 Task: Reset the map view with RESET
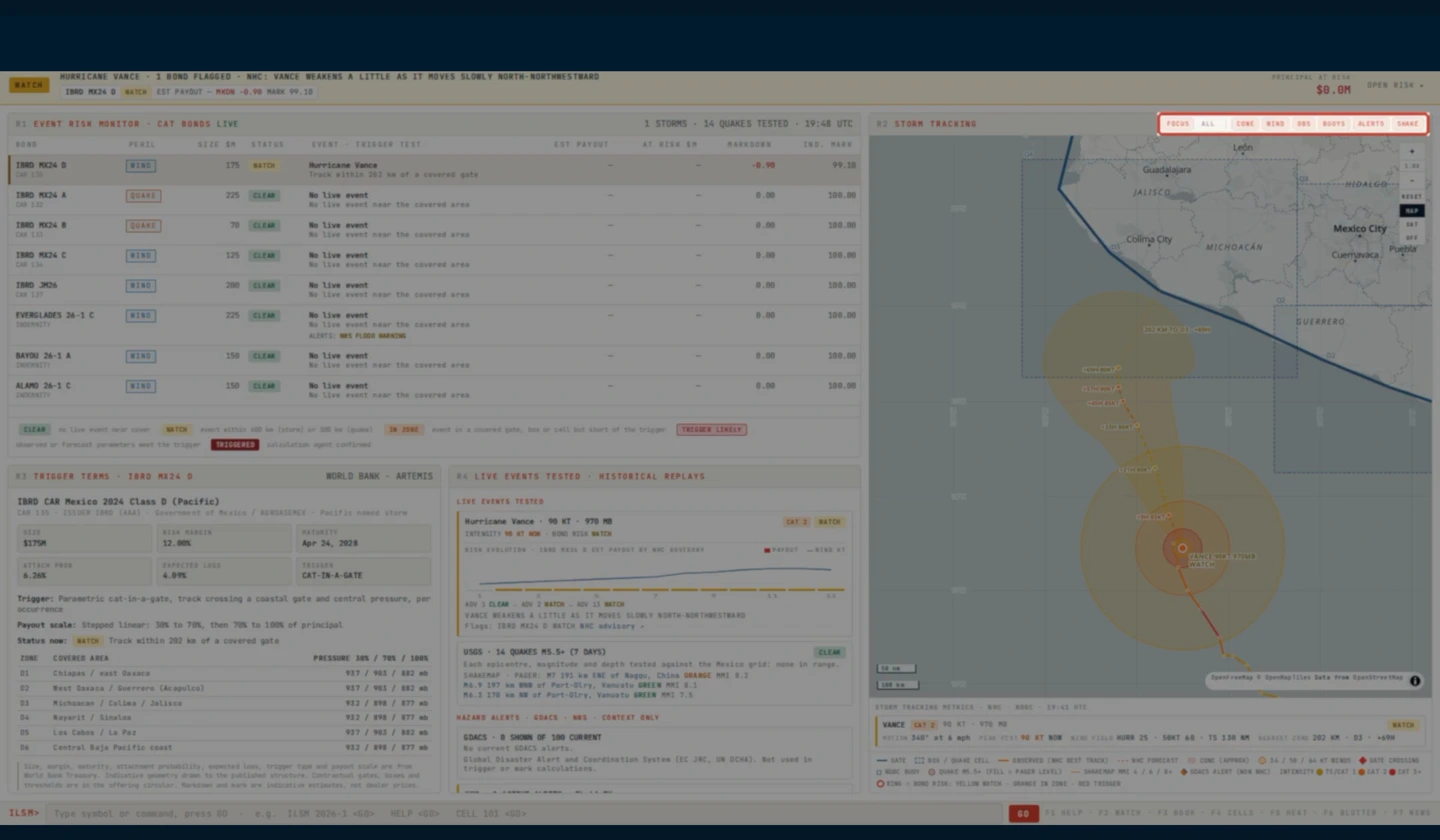coord(1411,196)
